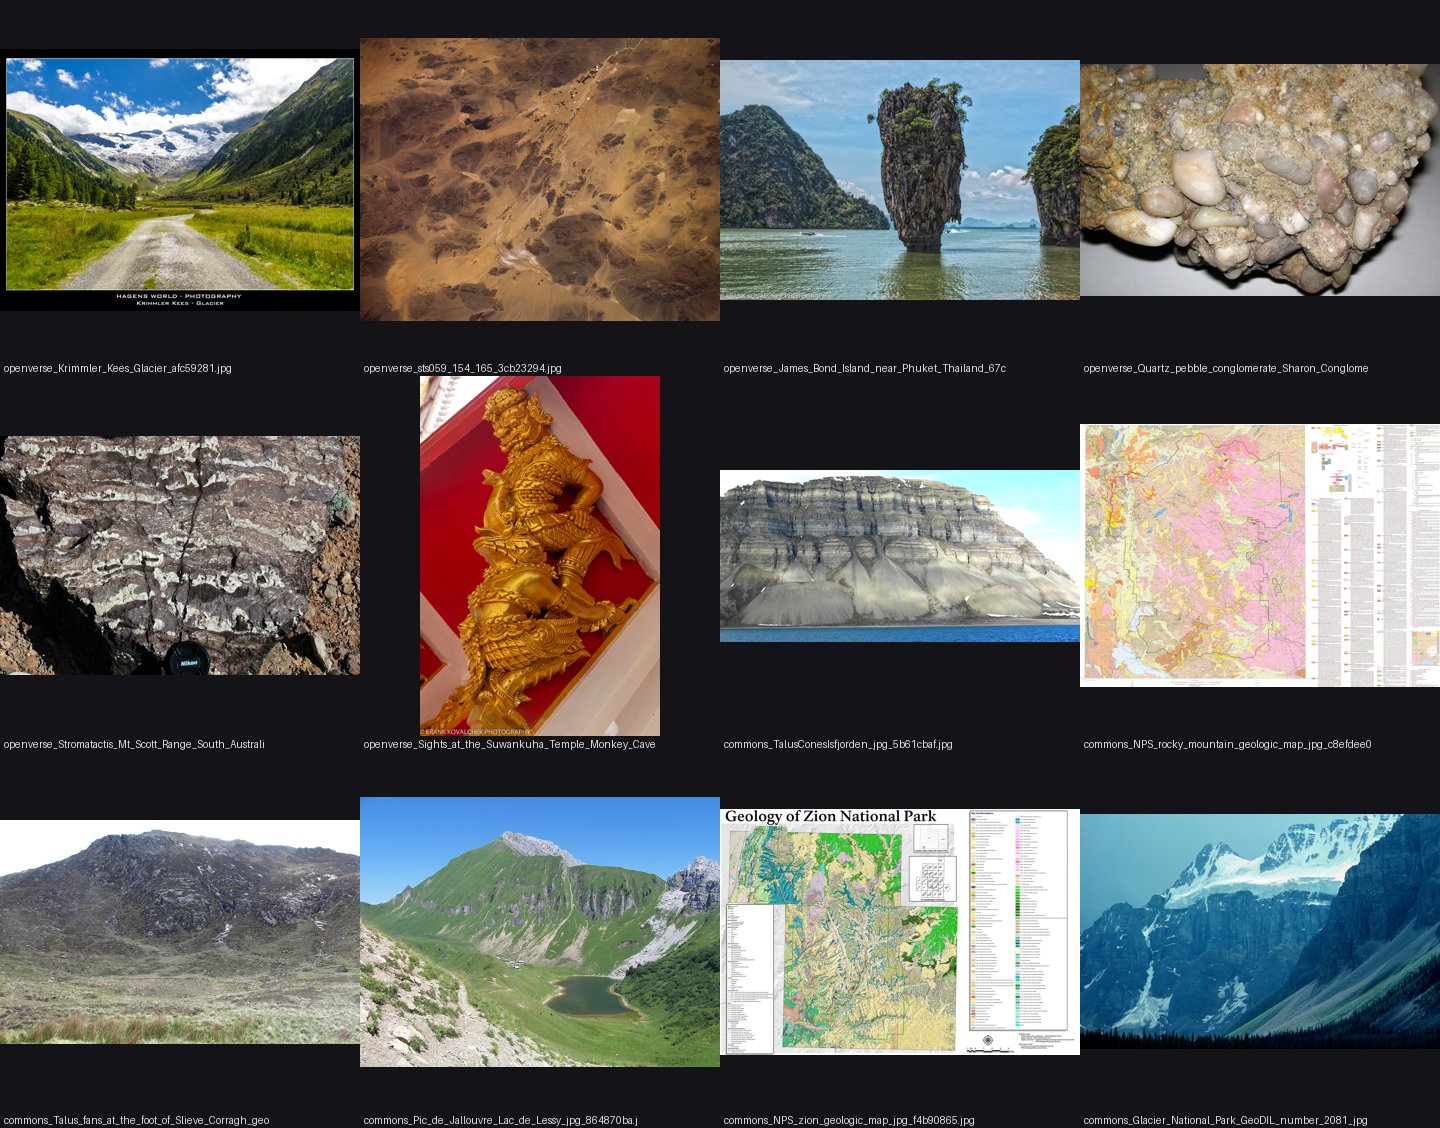Click filename commons_TalusConesIsfjorden_jpg_5b61cbaf.jpg
Viewport: 1440px width, 1128px height.
tap(838, 744)
